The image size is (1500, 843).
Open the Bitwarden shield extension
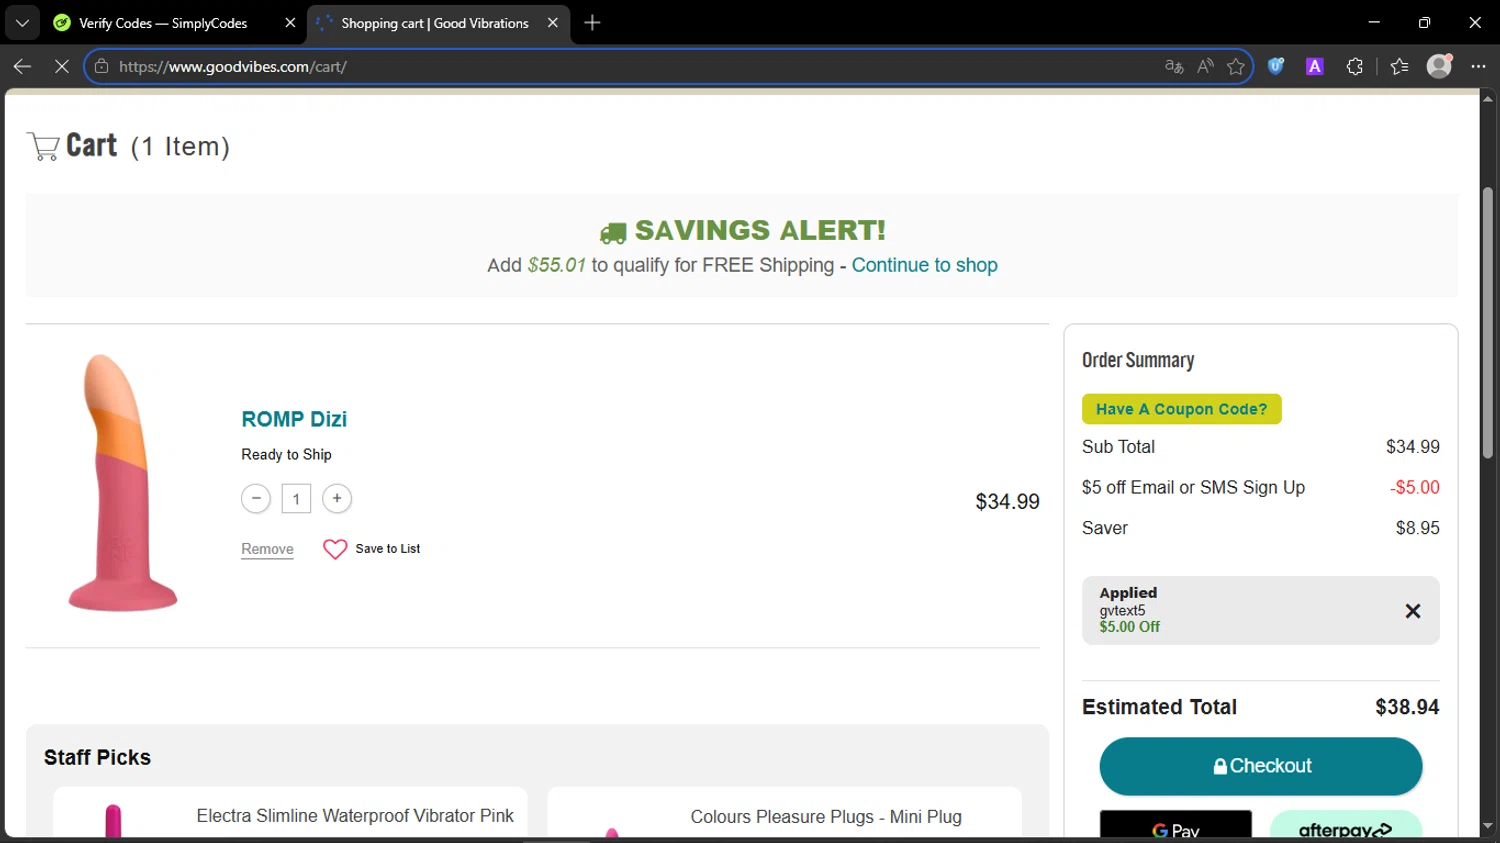tap(1276, 66)
